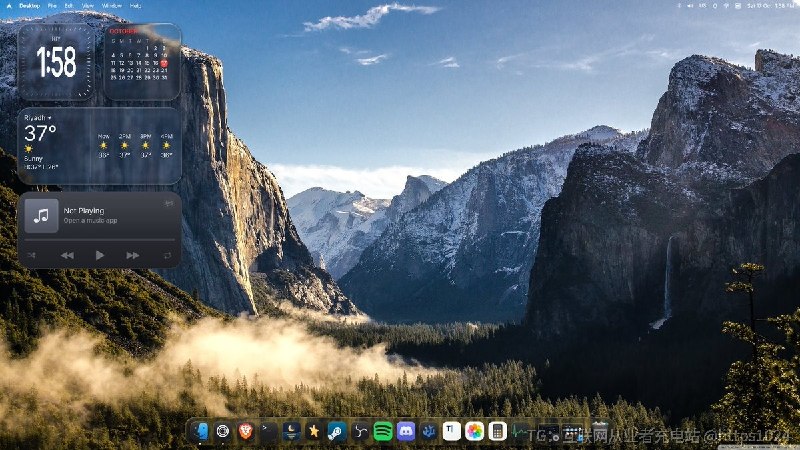Click the '2PM' hourly forecast column

(124, 146)
